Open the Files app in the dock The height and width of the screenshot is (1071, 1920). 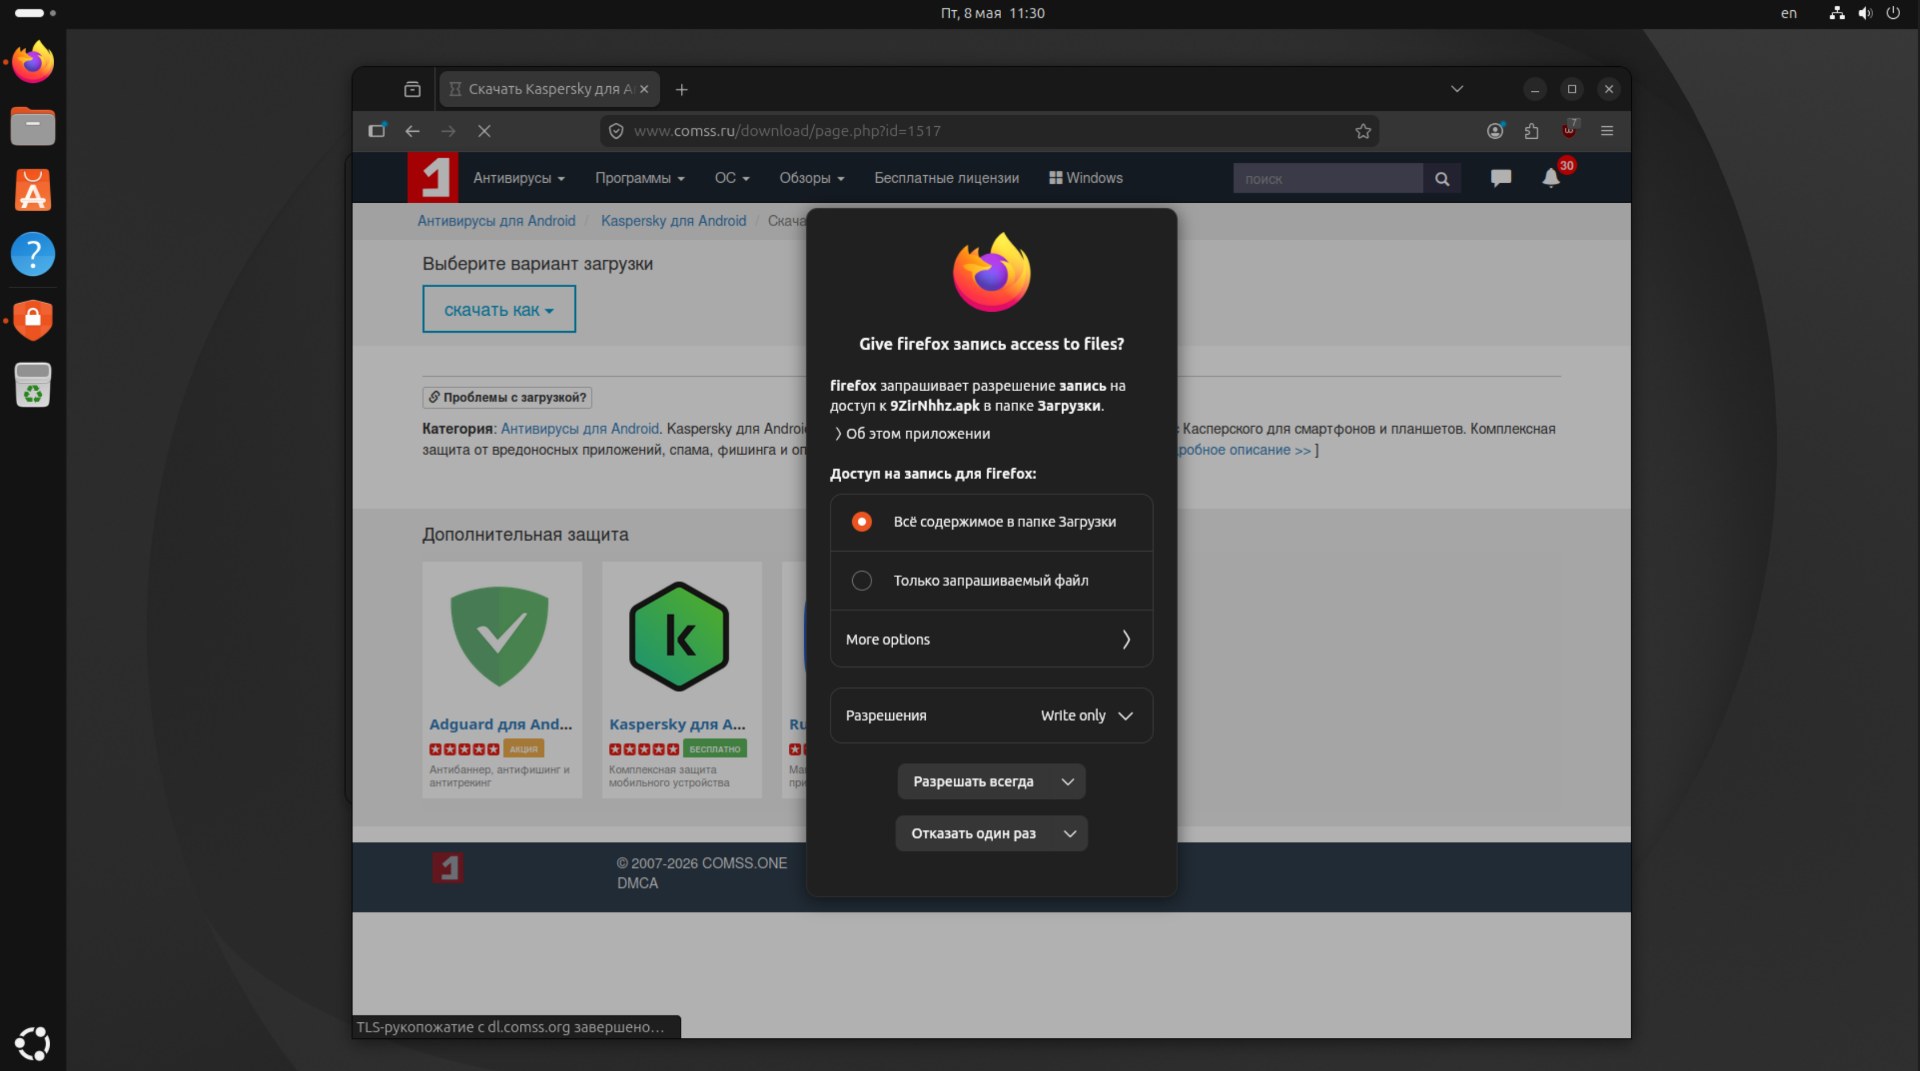click(x=33, y=127)
